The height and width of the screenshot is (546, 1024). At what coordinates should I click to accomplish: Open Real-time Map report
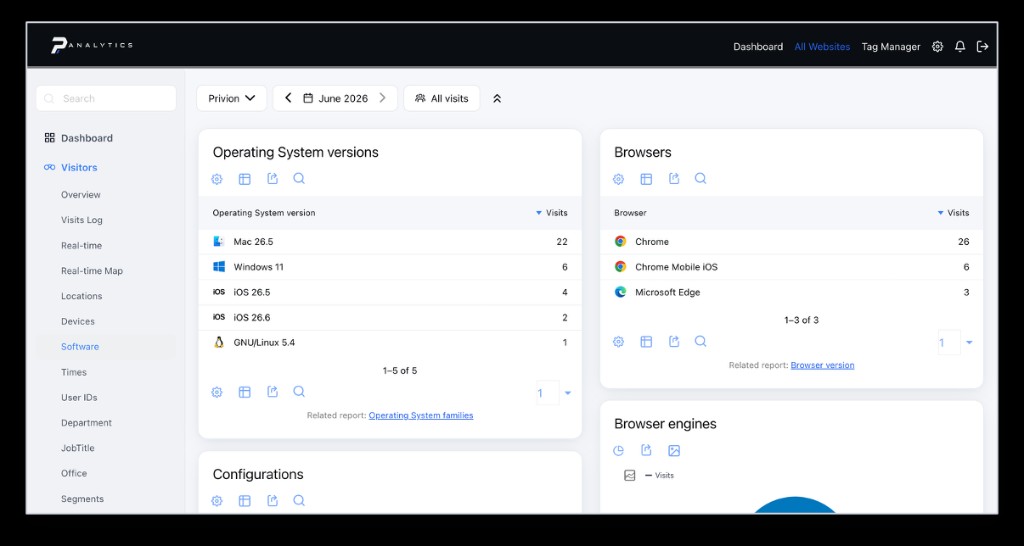[x=92, y=270]
